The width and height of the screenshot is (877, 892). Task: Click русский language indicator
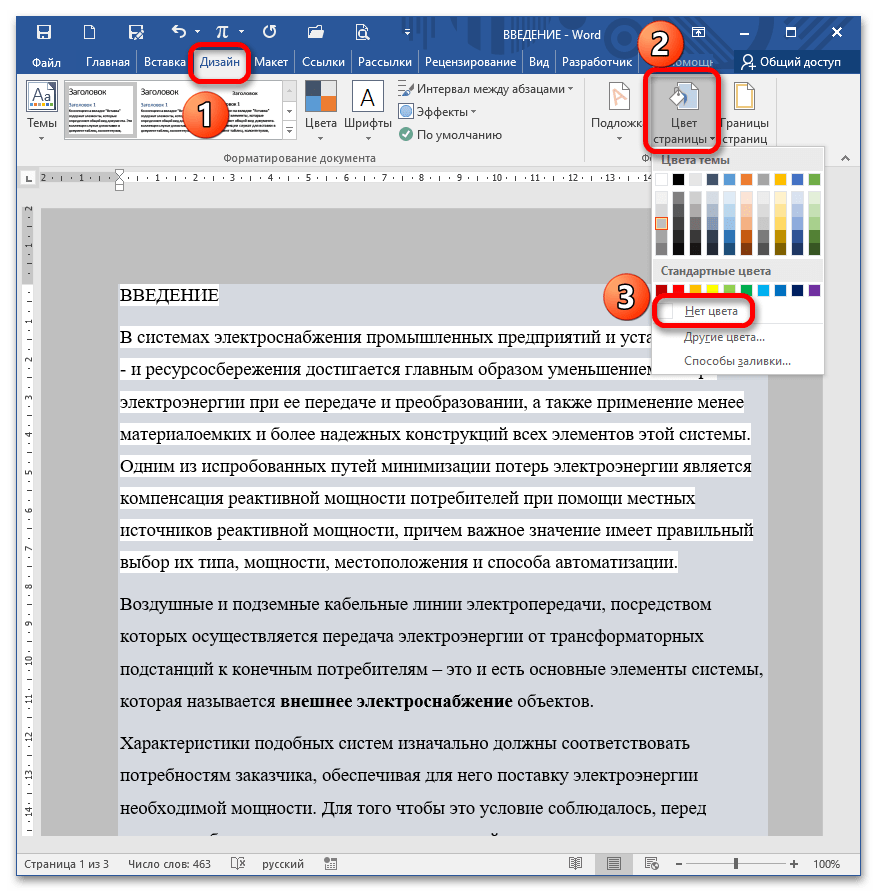coord(283,864)
